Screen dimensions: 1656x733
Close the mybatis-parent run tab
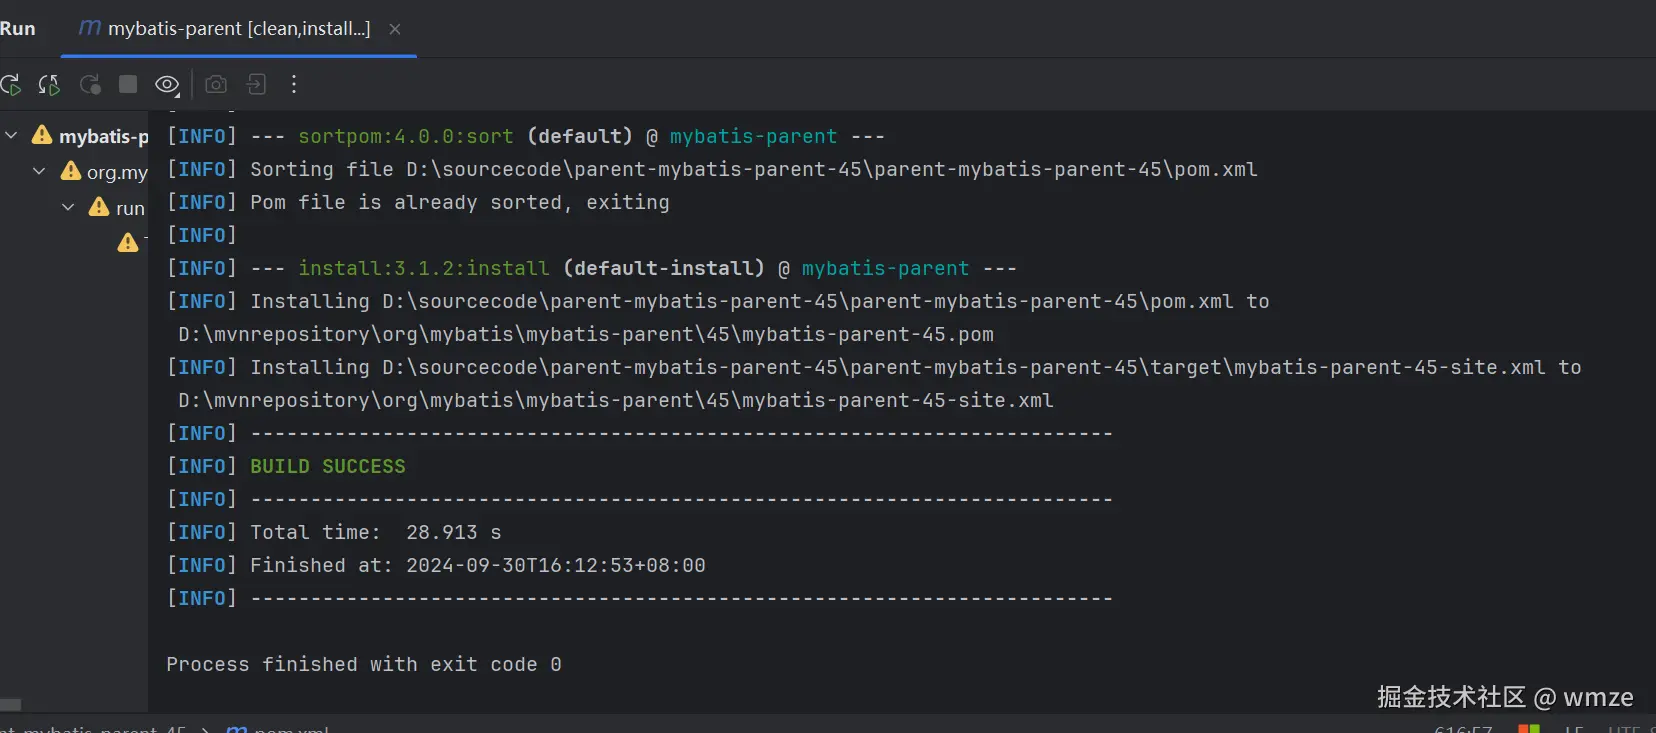395,29
